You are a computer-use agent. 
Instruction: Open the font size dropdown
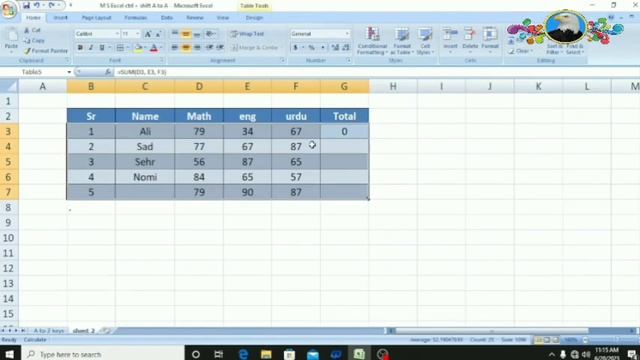point(138,34)
